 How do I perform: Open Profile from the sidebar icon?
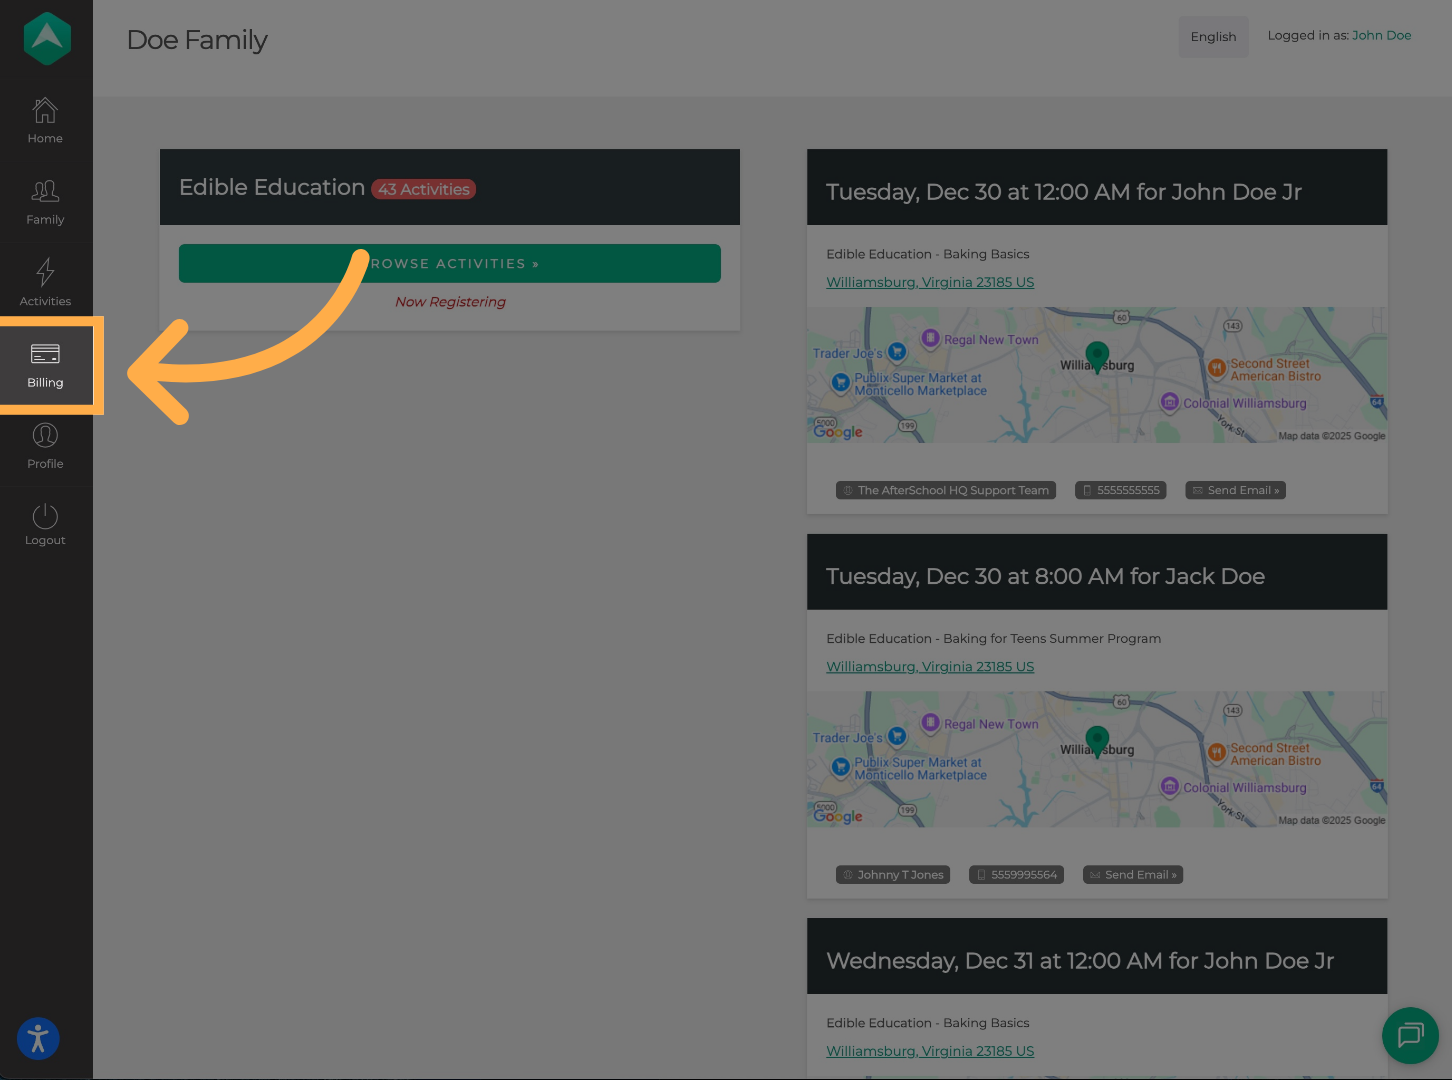pyautogui.click(x=45, y=445)
